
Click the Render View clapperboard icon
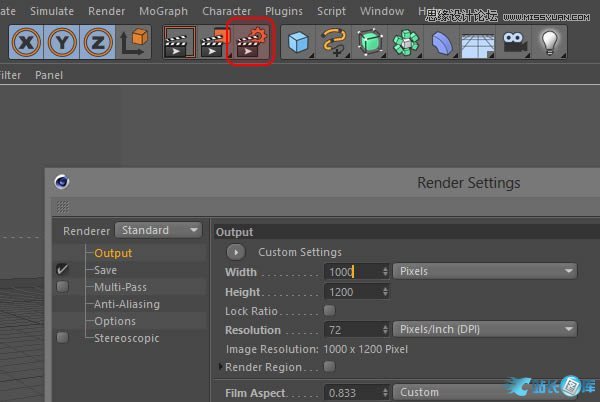pos(178,41)
